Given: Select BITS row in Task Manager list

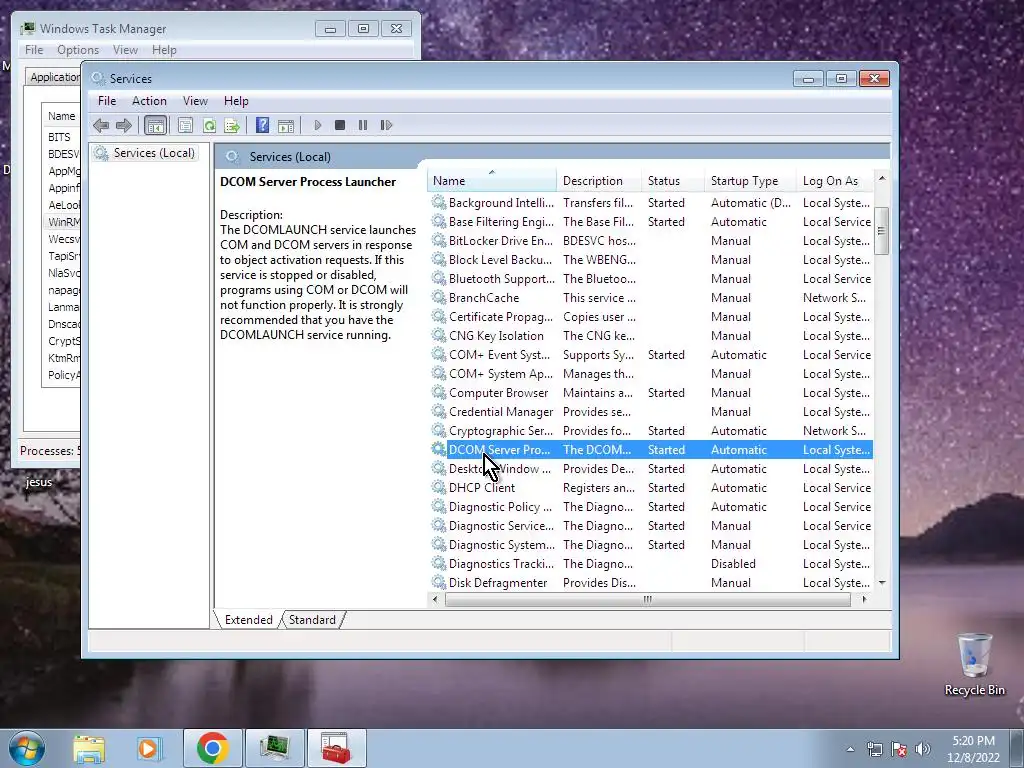Looking at the screenshot, I should coord(61,137).
